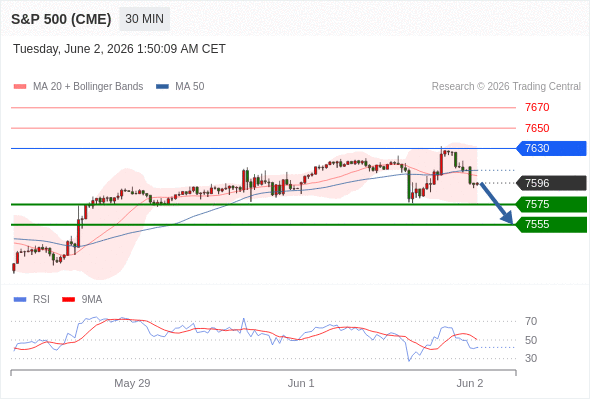Click the Jun 1 date axis label

301,383
